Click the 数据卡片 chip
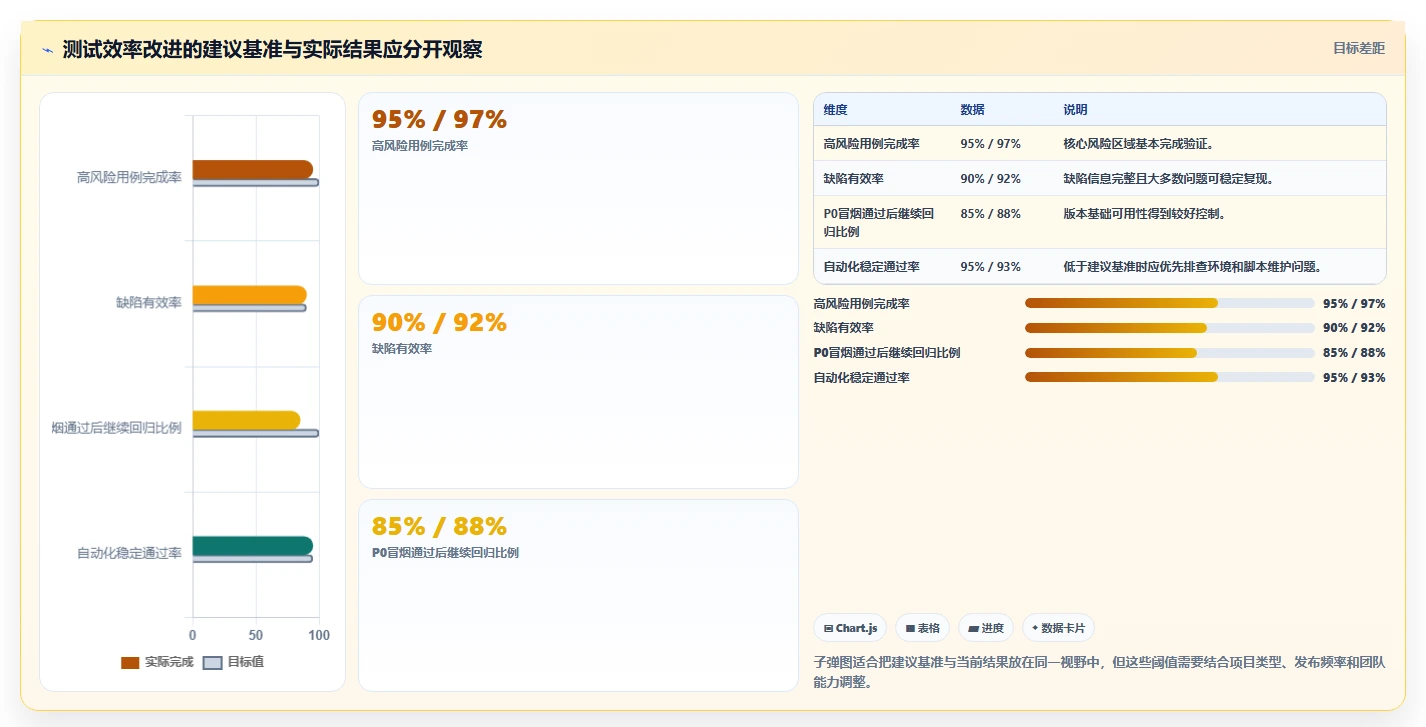The height and width of the screenshot is (727, 1426). coord(1058,628)
